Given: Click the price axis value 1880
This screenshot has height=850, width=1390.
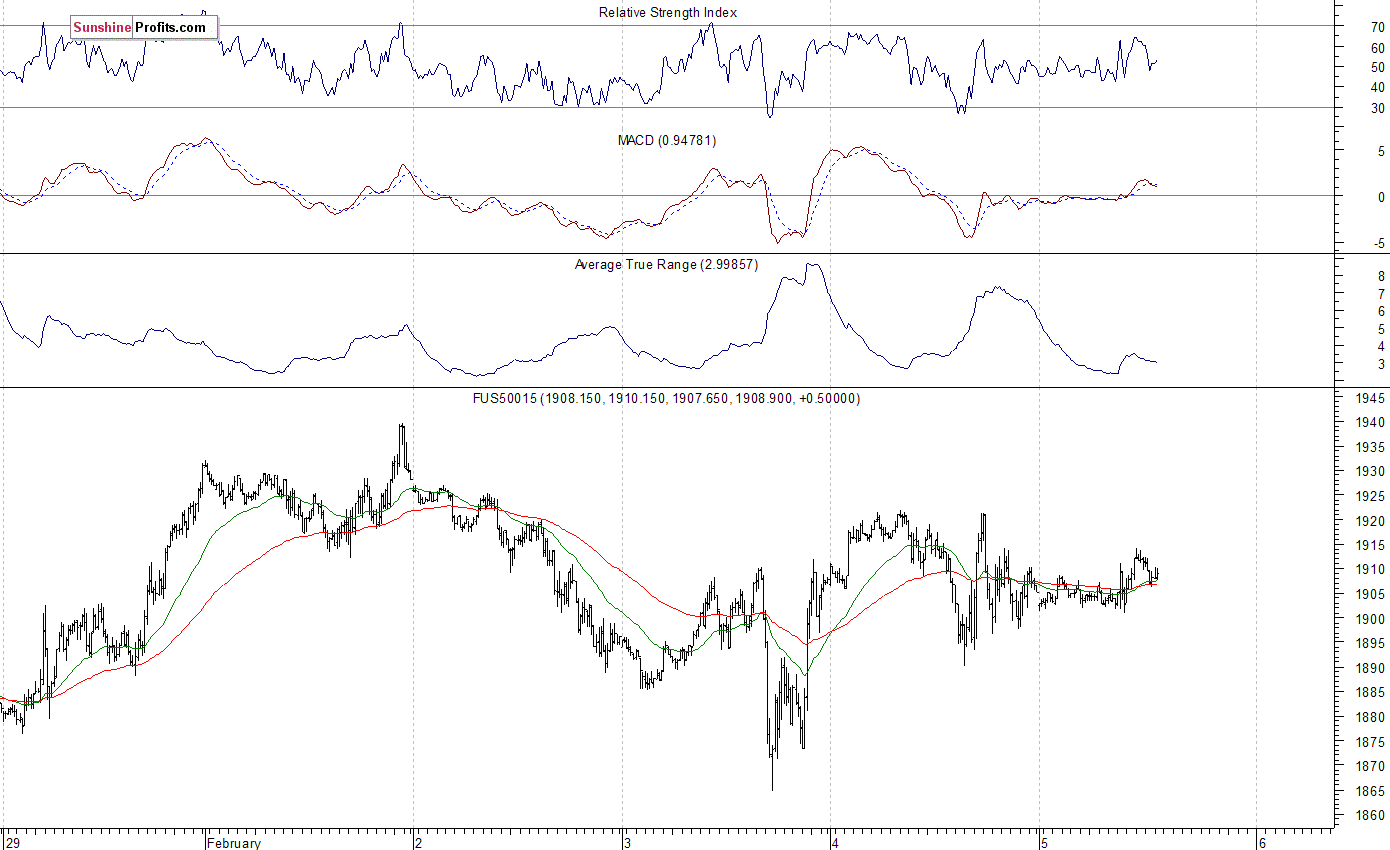Looking at the screenshot, I should point(1372,718).
